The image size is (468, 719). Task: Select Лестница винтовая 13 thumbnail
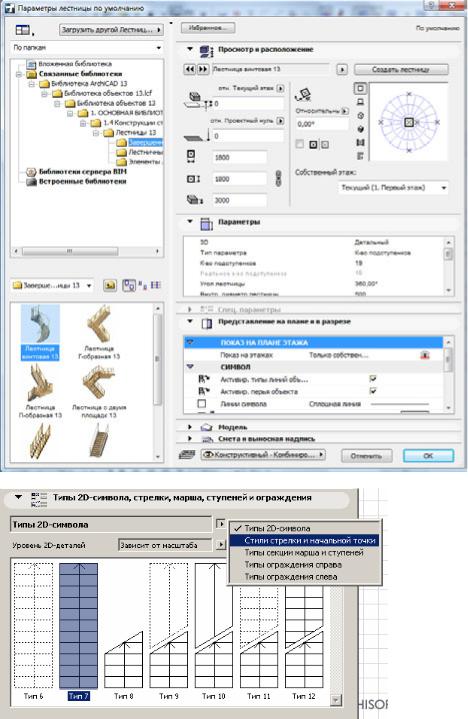(40, 332)
